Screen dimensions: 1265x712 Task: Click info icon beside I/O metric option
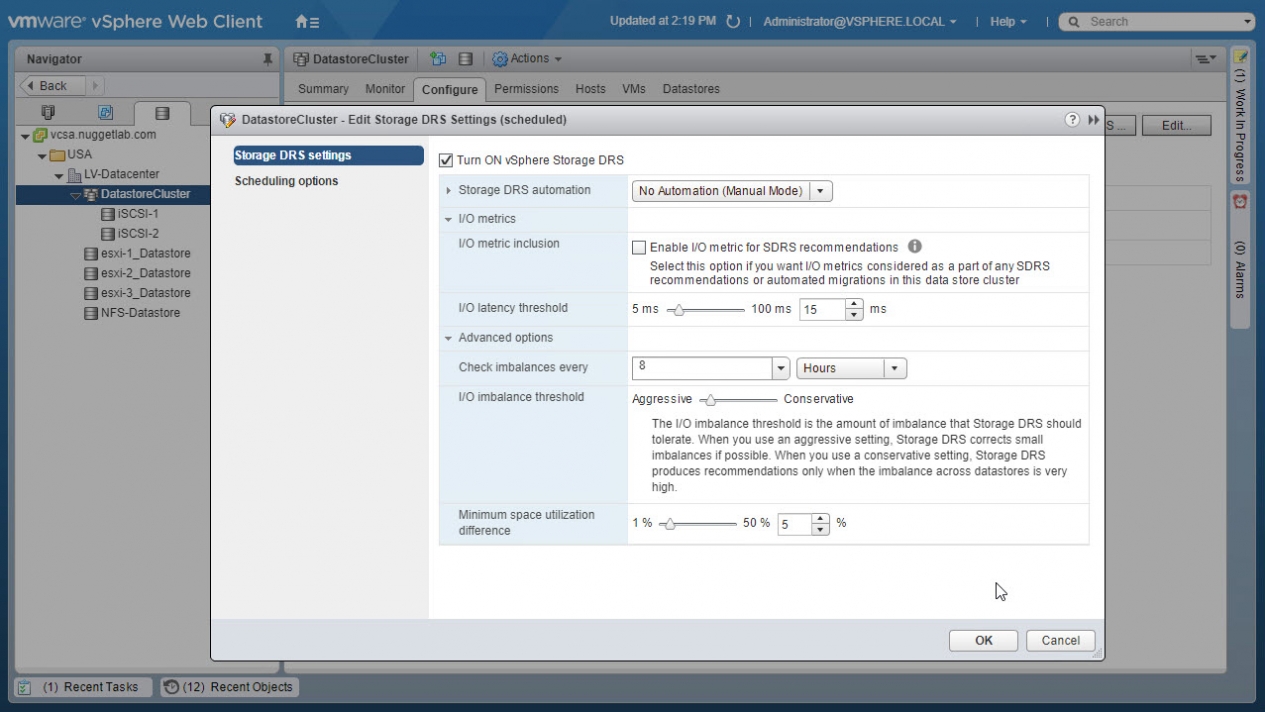click(x=914, y=247)
